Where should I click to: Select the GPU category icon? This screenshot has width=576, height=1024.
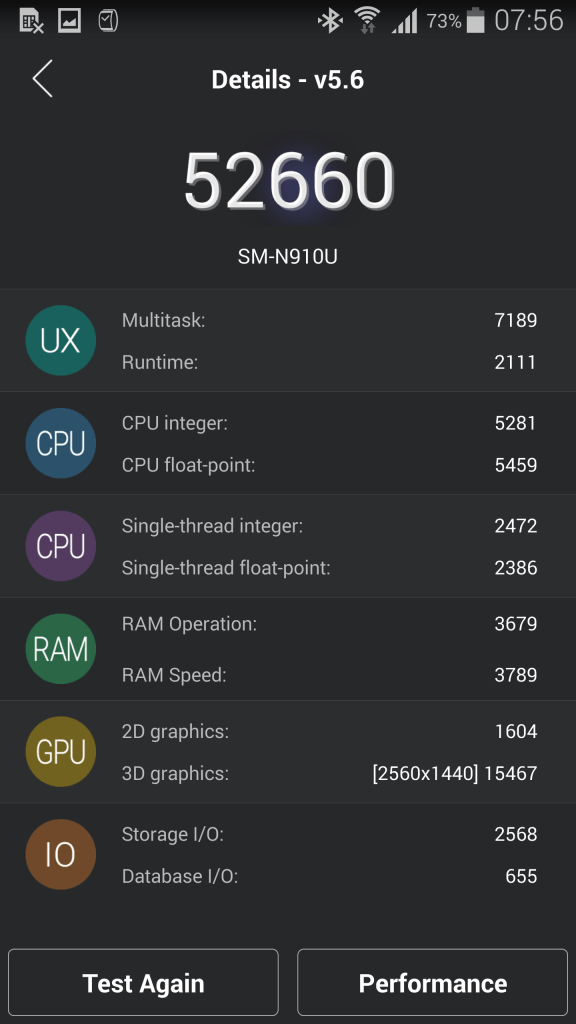[60, 752]
